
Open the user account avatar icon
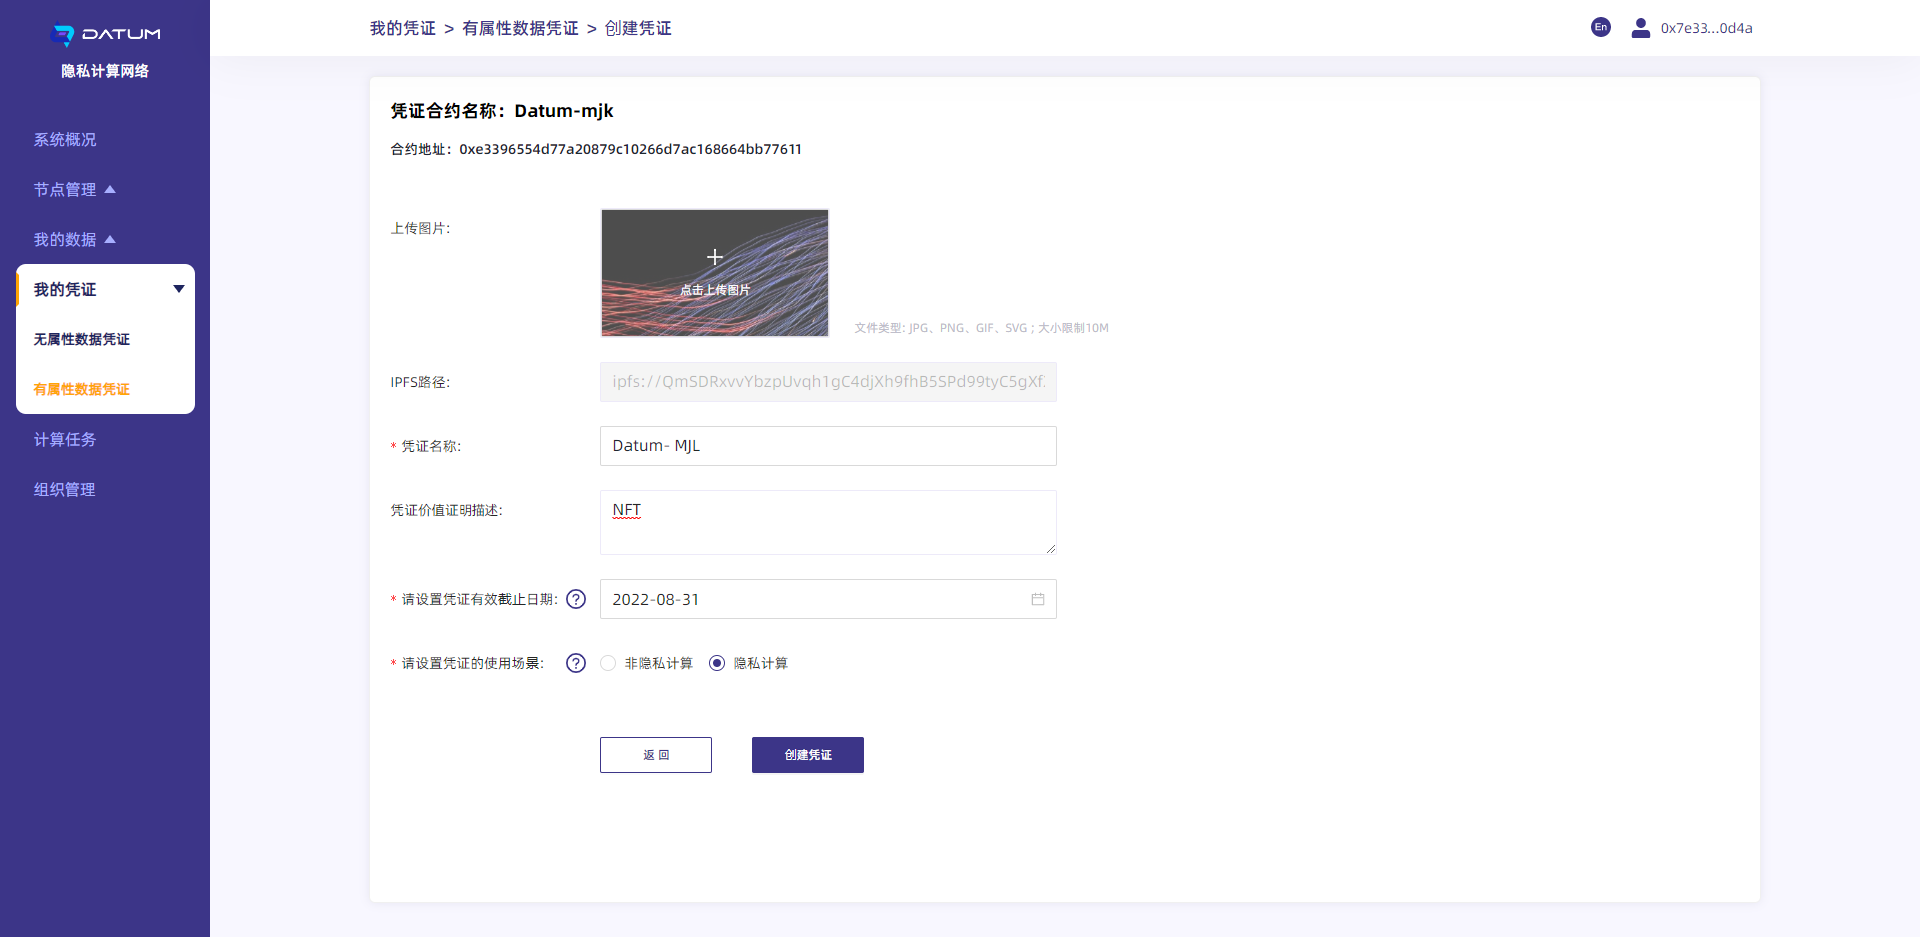[1640, 28]
